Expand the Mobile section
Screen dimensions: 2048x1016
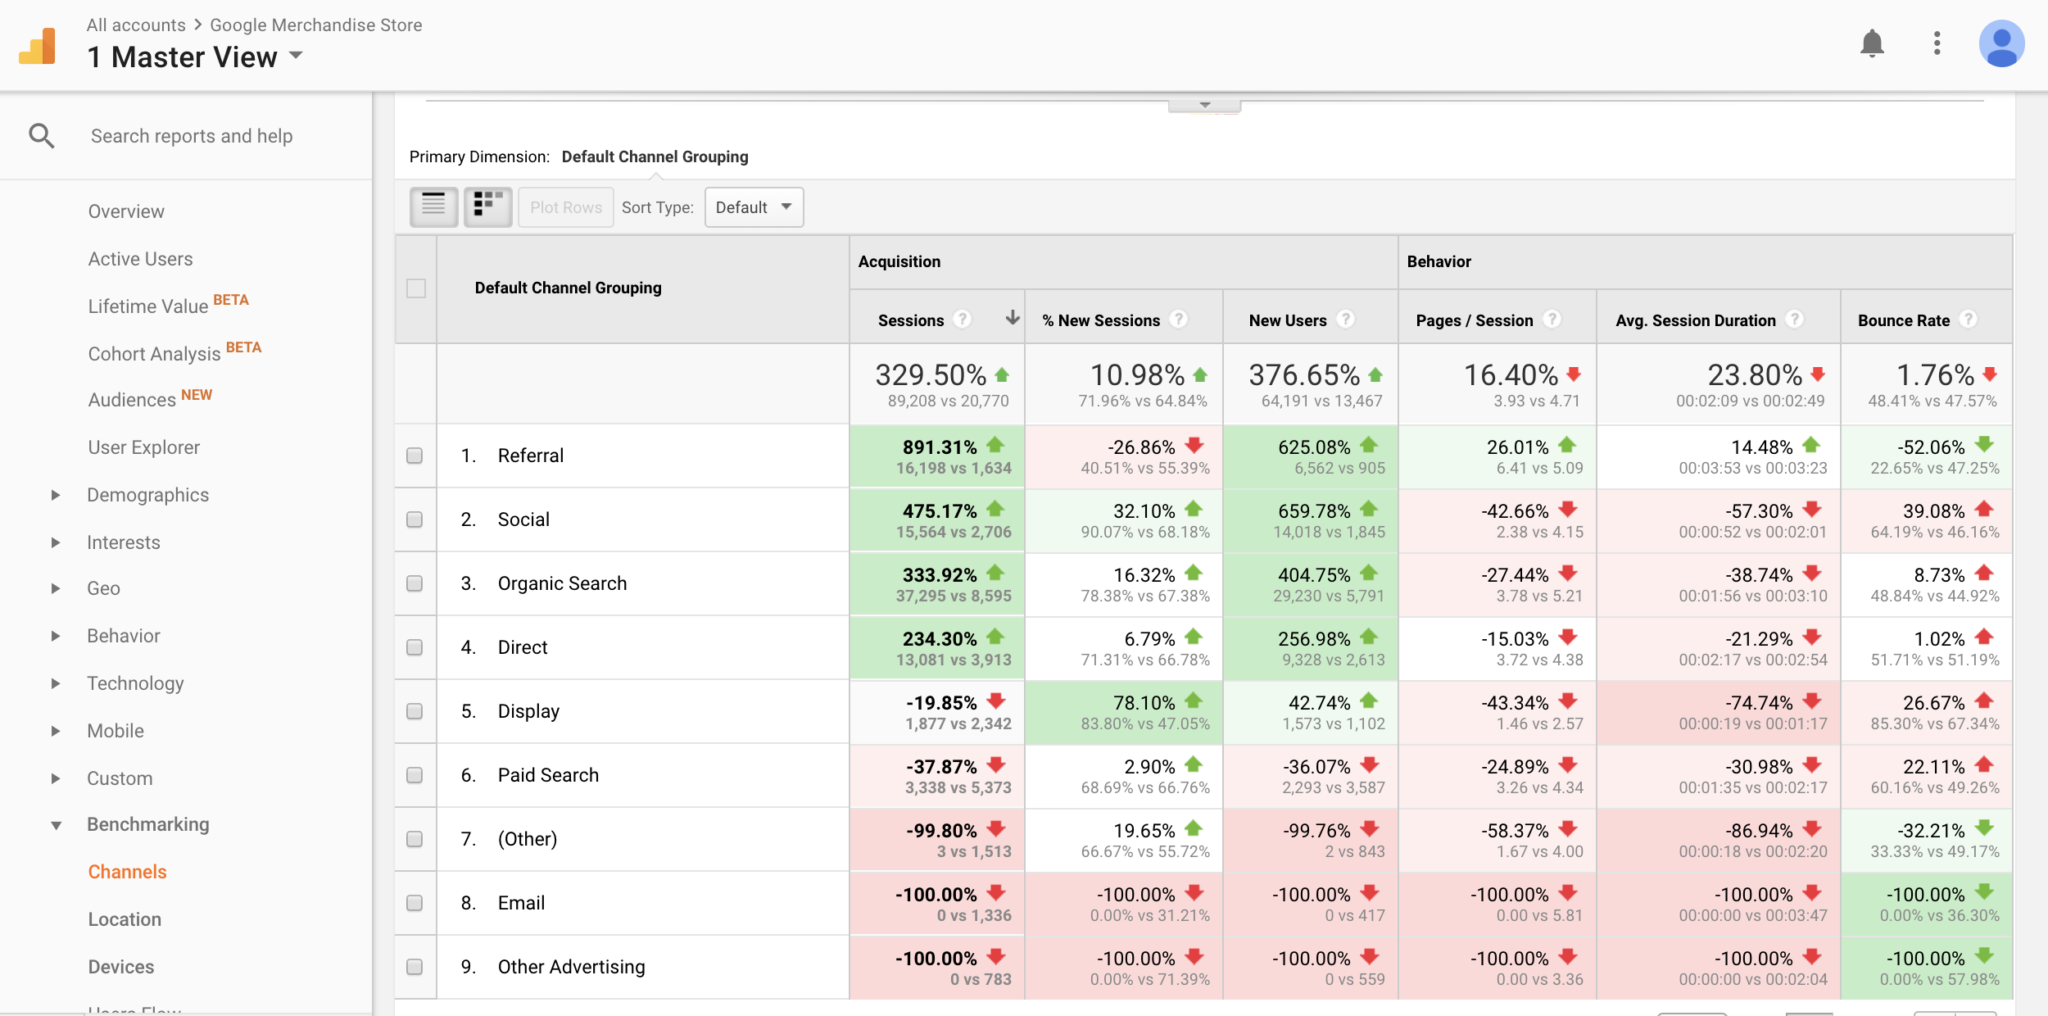[56, 731]
